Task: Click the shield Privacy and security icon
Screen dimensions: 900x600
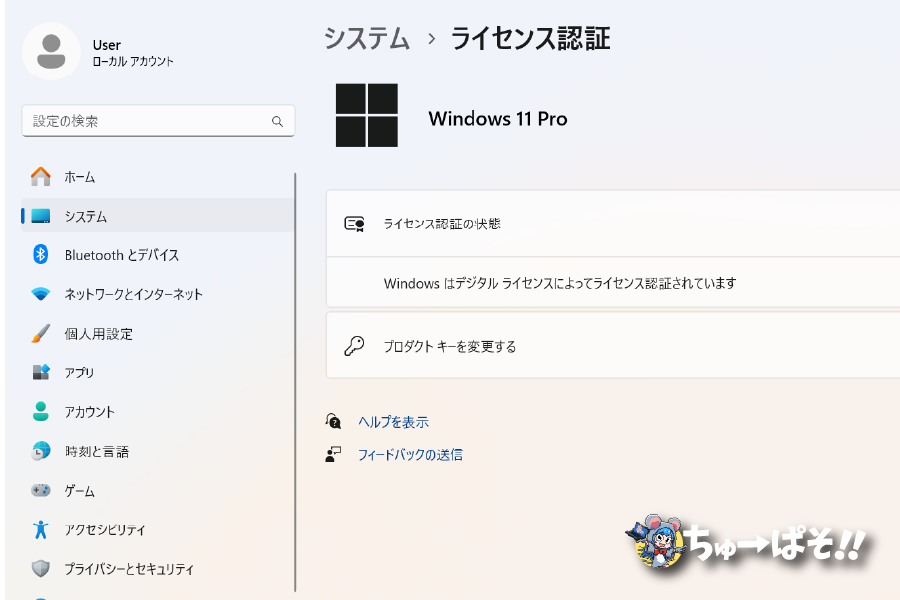Action: click(41, 568)
